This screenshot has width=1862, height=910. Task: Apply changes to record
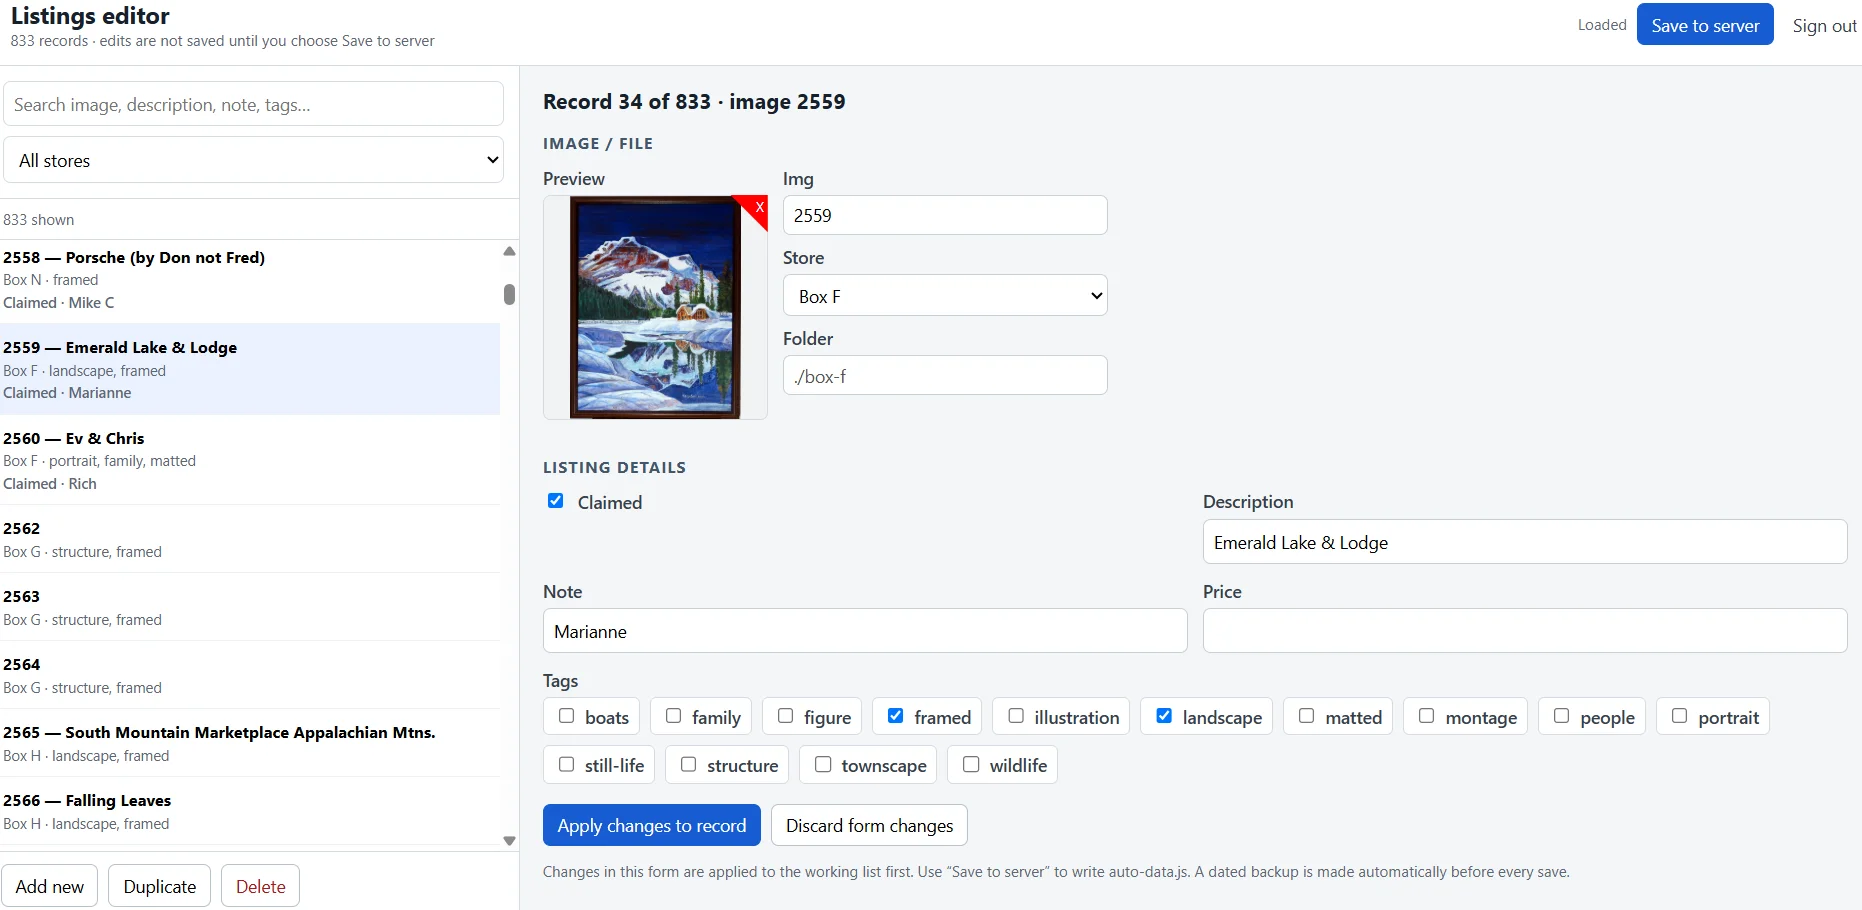tap(652, 825)
